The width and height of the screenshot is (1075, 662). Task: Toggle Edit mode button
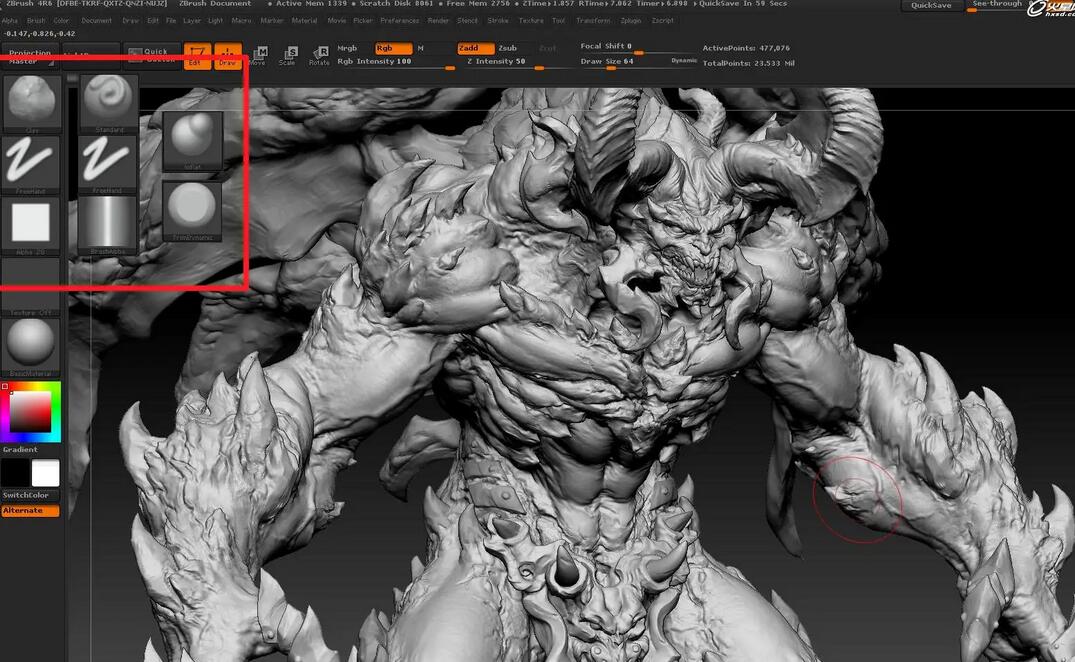pos(197,56)
